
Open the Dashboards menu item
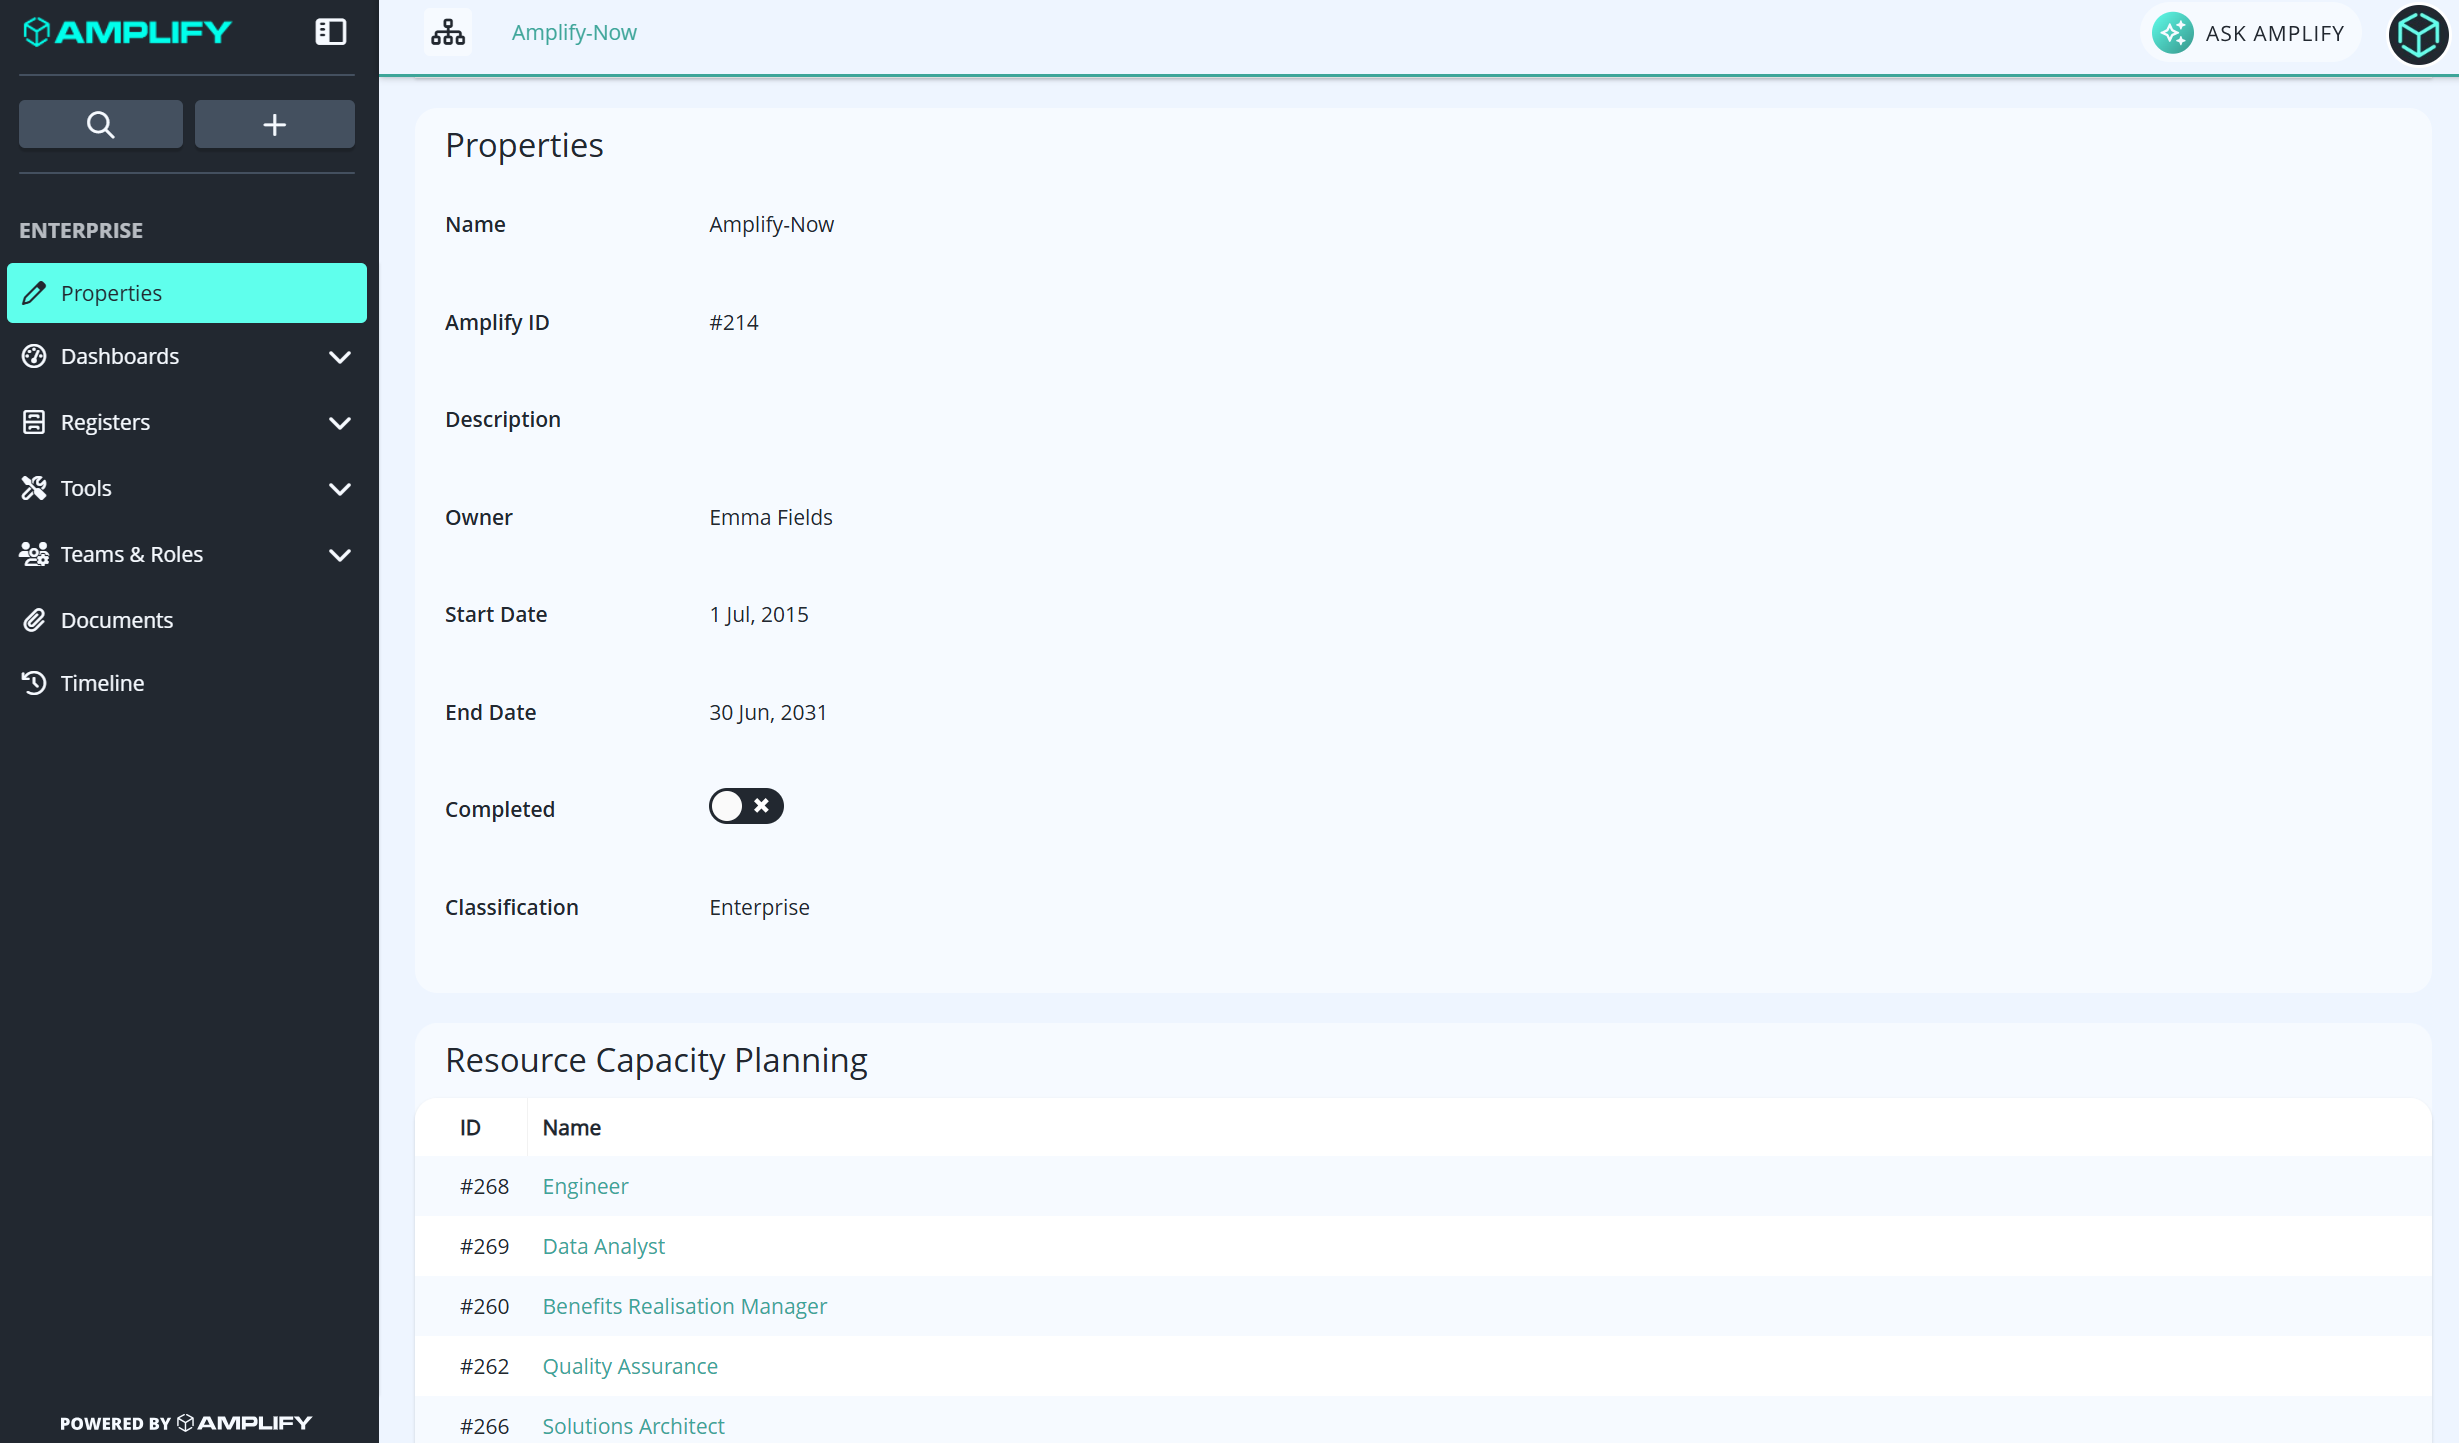tap(187, 356)
